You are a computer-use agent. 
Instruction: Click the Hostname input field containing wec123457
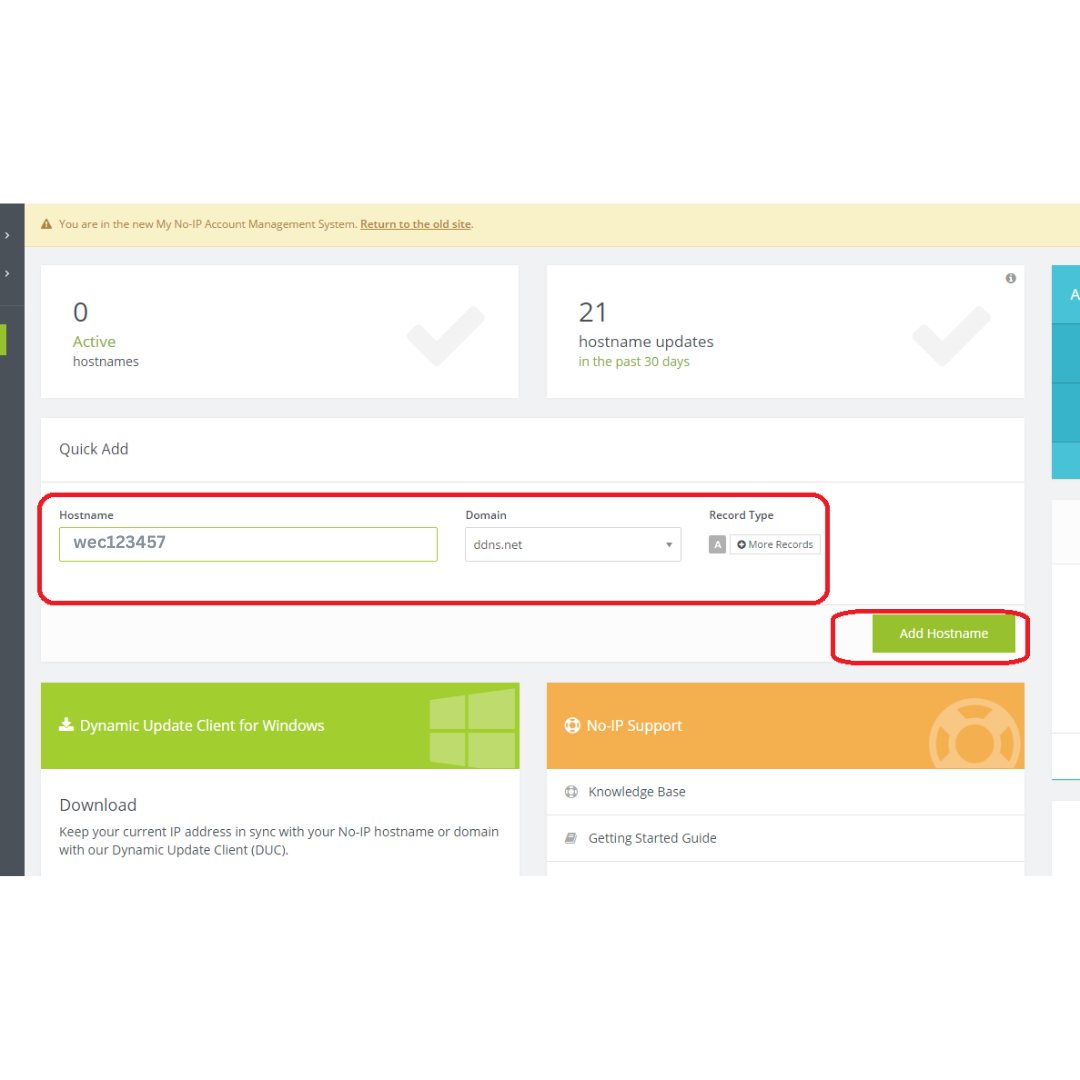click(248, 544)
